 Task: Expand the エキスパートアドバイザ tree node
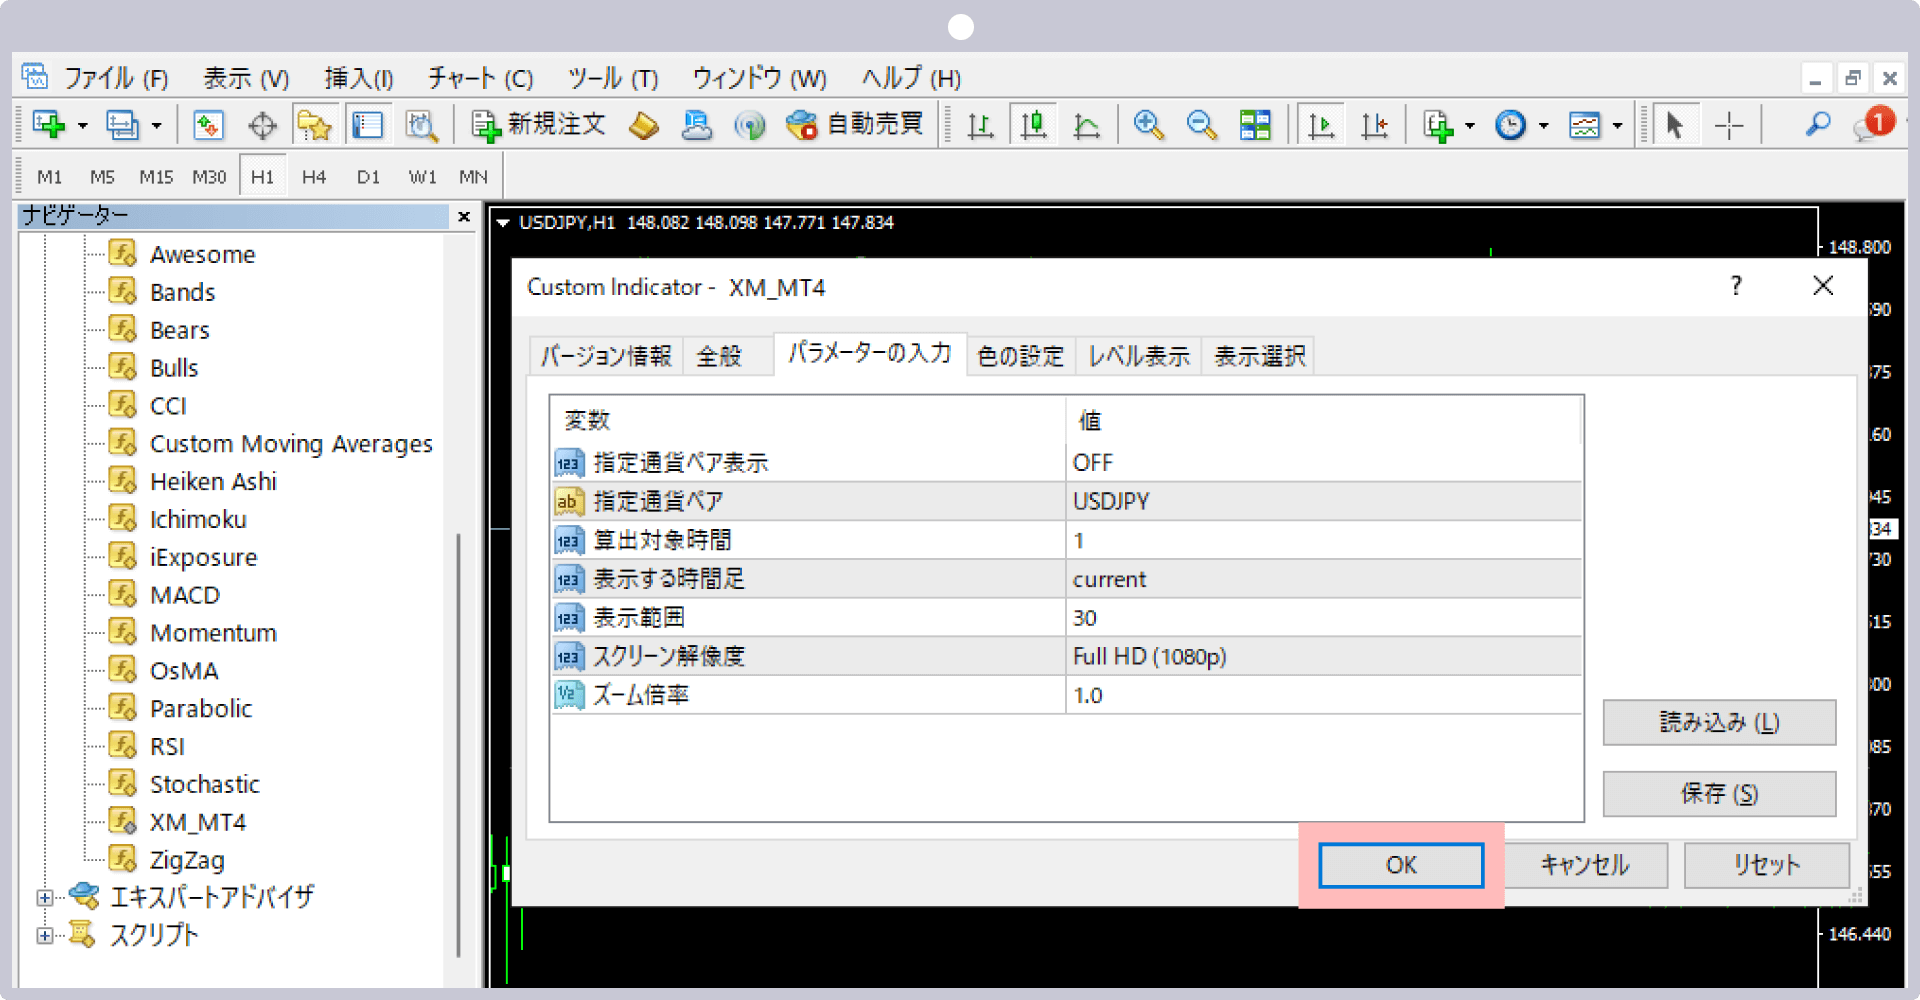coord(45,898)
